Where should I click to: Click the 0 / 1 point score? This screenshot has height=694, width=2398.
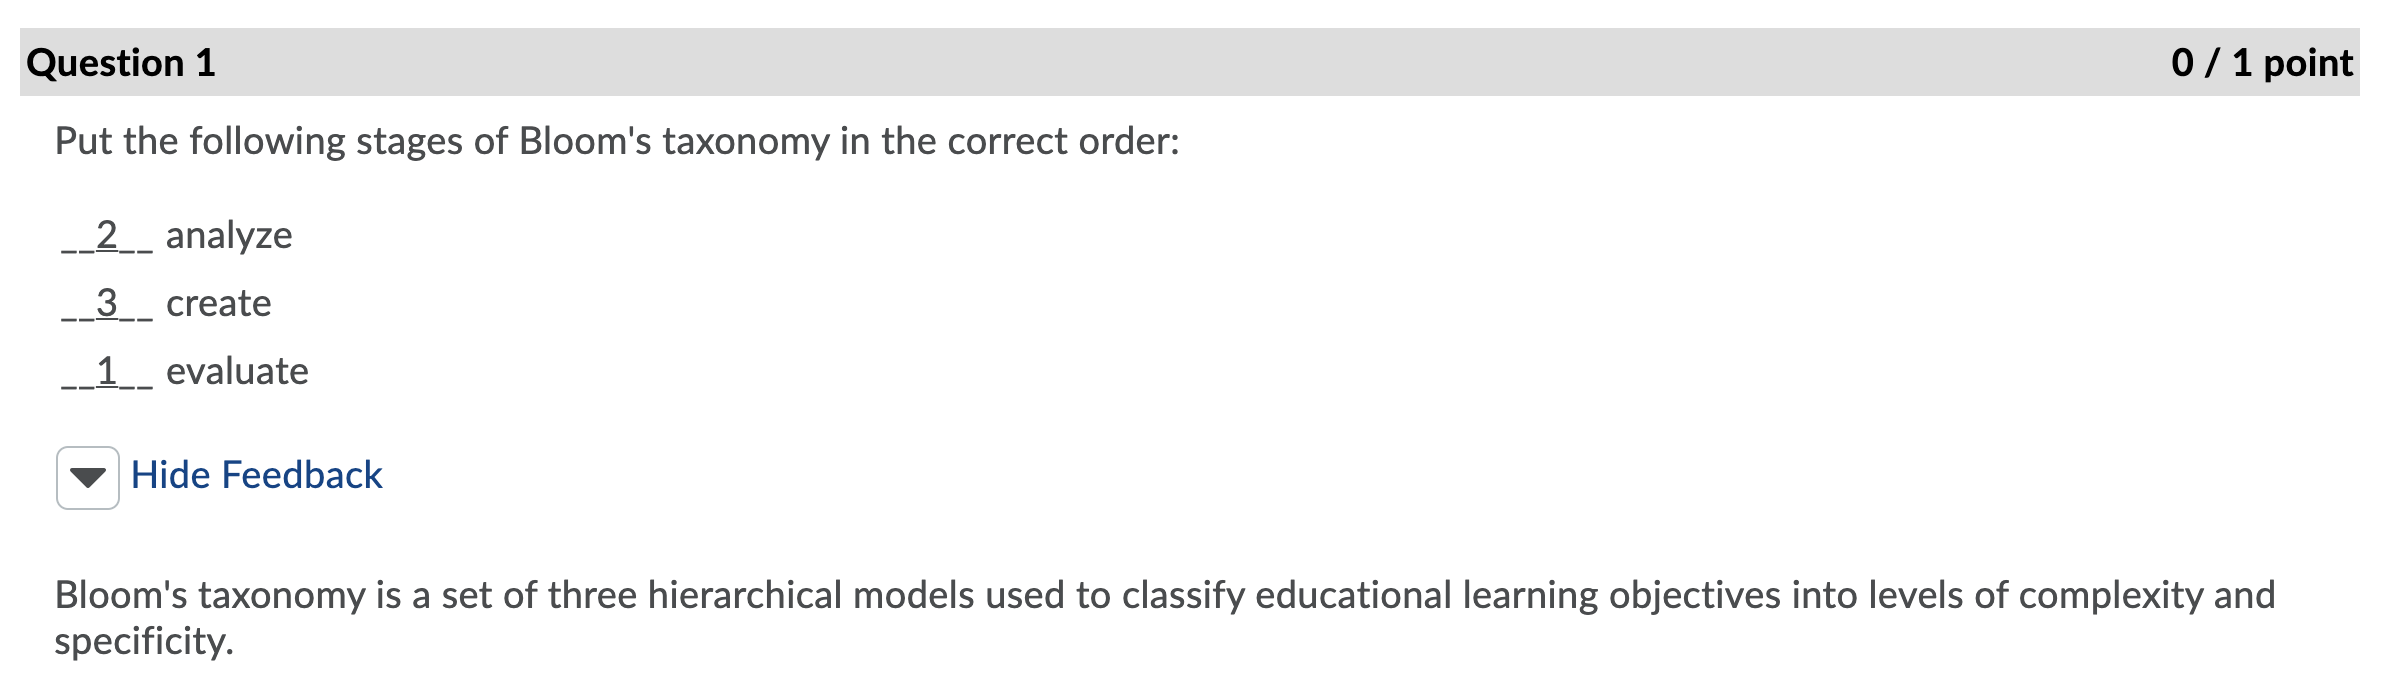[2261, 63]
